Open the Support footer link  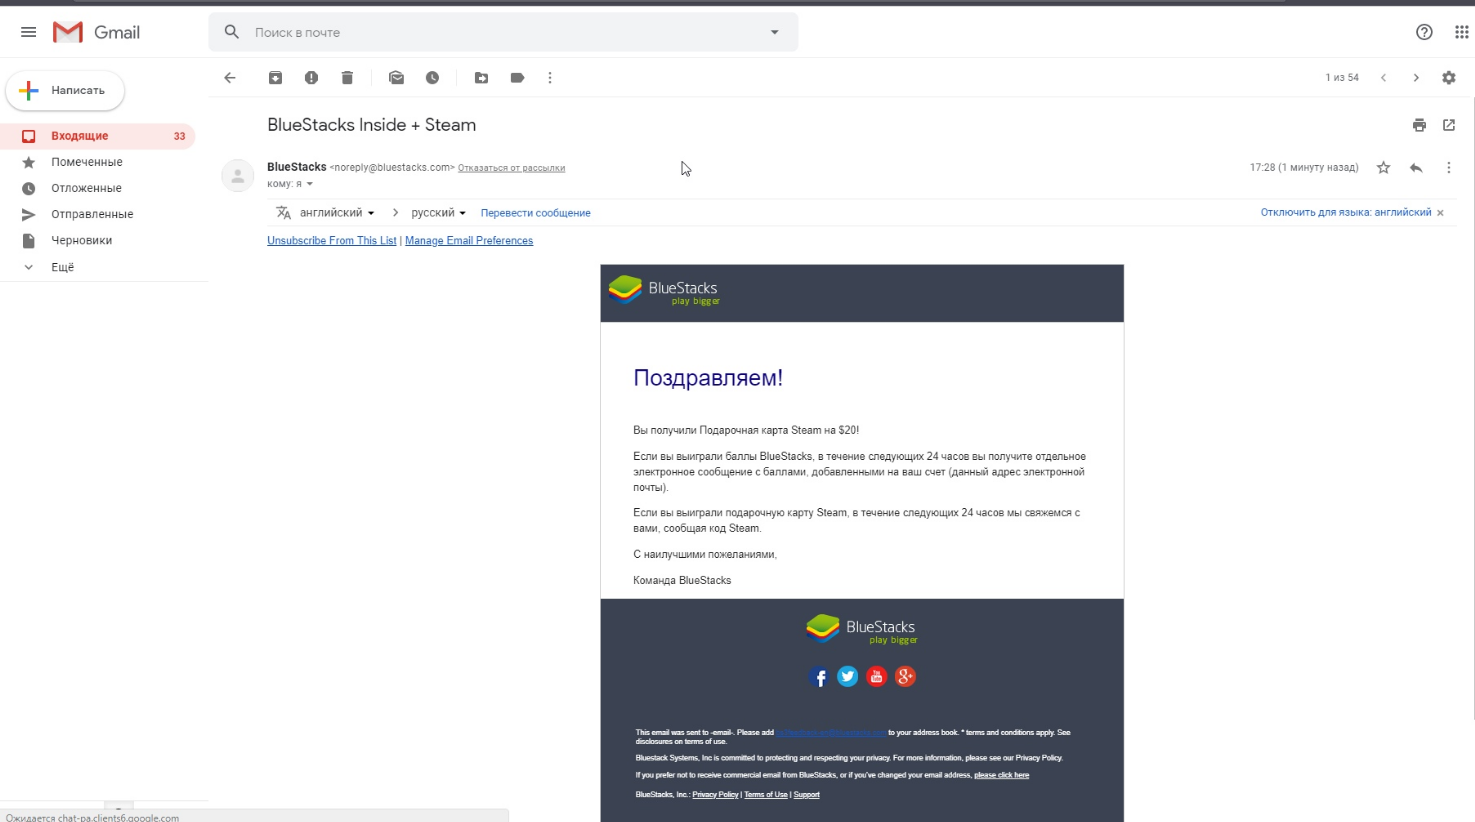coord(806,795)
